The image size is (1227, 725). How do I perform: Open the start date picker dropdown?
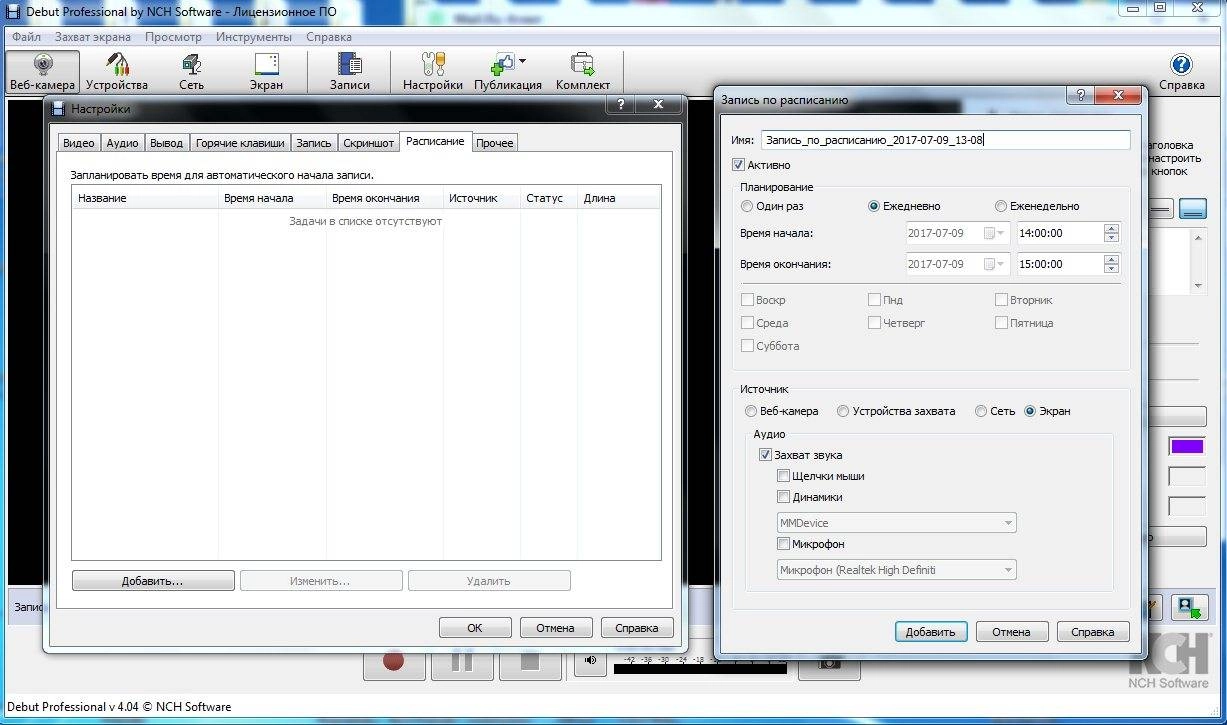pyautogui.click(x=996, y=233)
